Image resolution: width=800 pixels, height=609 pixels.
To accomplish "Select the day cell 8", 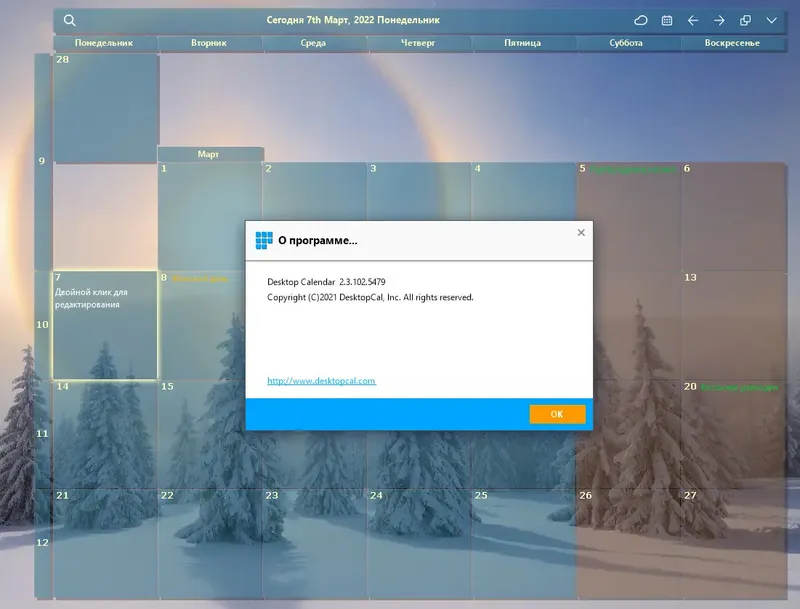I will pyautogui.click(x=202, y=325).
